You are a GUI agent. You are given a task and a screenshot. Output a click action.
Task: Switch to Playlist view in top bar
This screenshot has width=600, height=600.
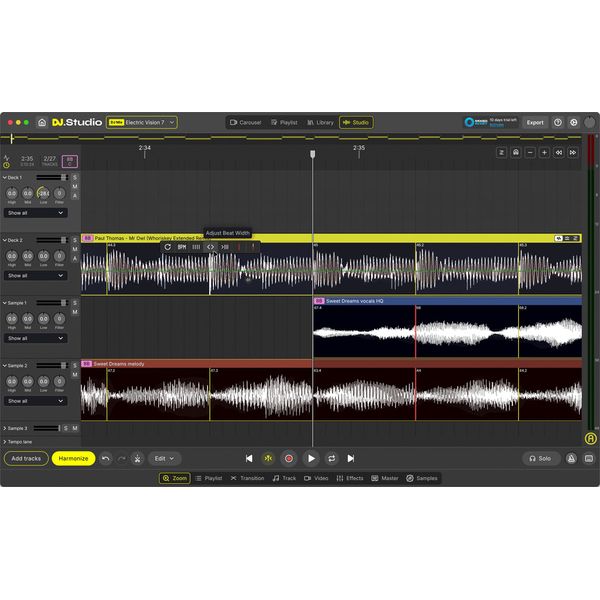(x=284, y=122)
